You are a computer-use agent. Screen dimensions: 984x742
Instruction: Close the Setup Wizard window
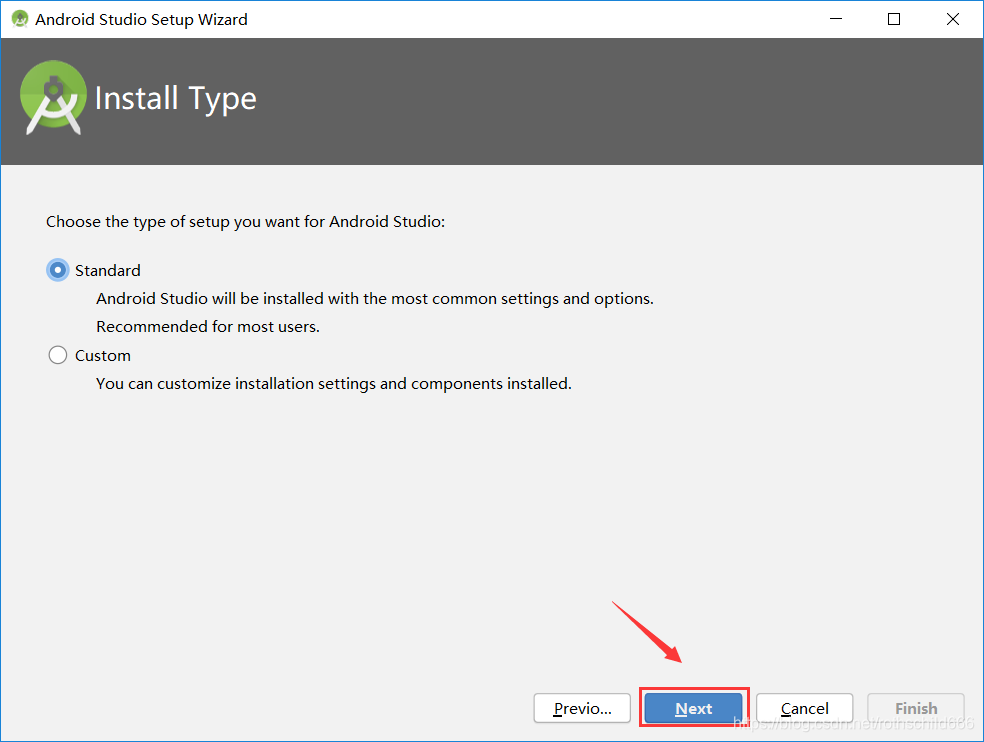point(953,19)
